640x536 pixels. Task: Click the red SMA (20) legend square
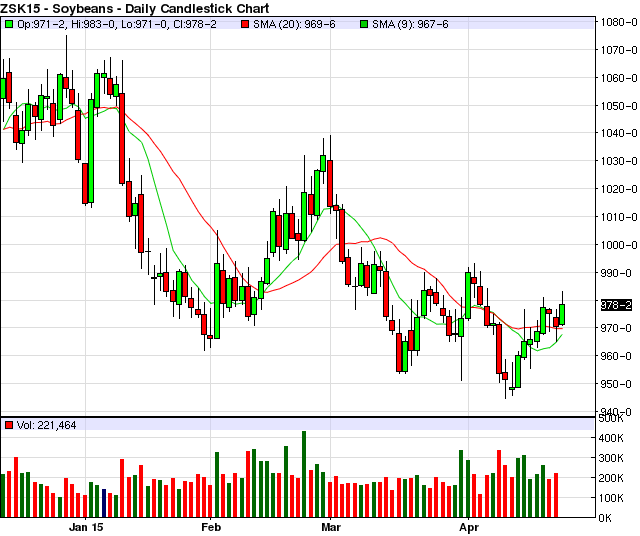click(x=245, y=24)
